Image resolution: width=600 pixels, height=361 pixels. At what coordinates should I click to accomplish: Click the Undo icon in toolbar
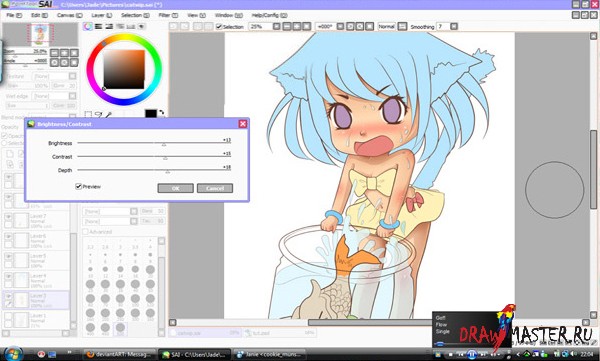[x=174, y=26]
